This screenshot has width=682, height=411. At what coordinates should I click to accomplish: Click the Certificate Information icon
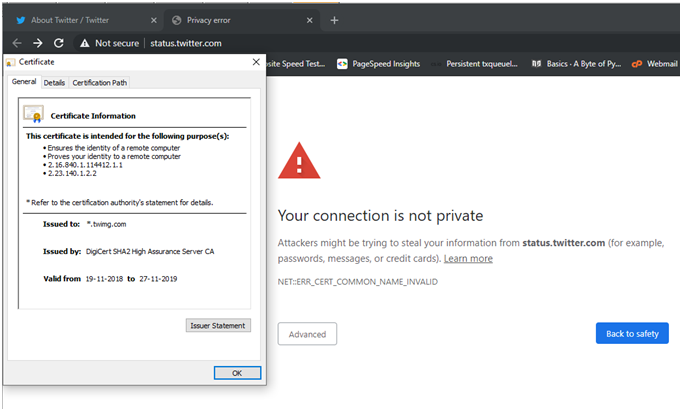[33, 114]
